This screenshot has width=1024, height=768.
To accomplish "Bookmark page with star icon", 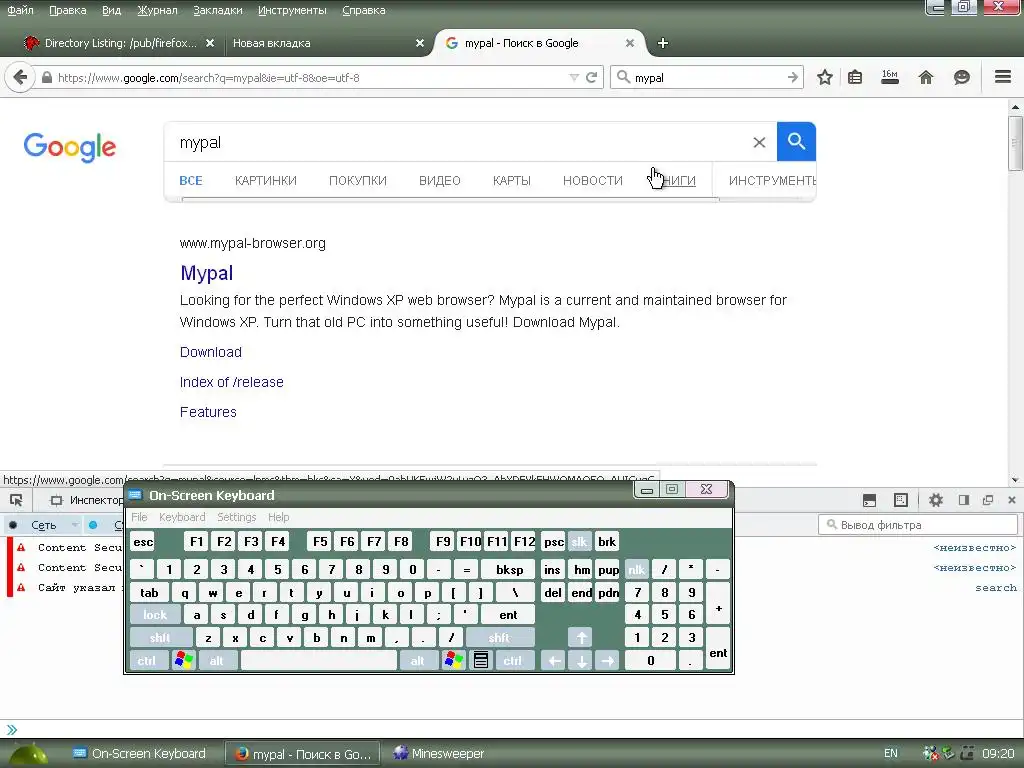I will tap(825, 78).
